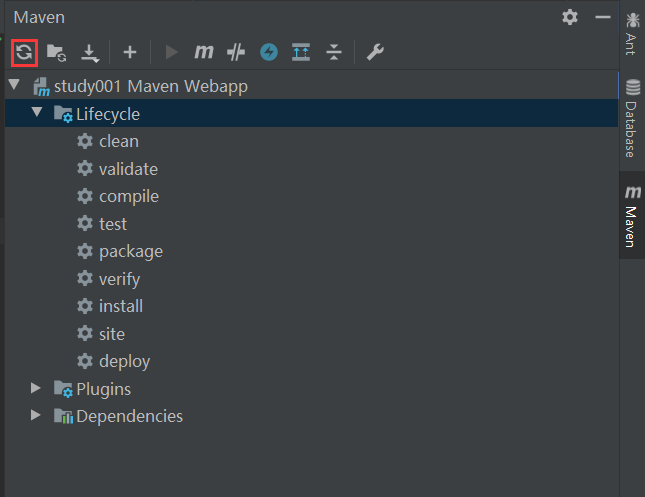Collapse study001 Maven Webapp node
The width and height of the screenshot is (645, 497).
[x=14, y=86]
